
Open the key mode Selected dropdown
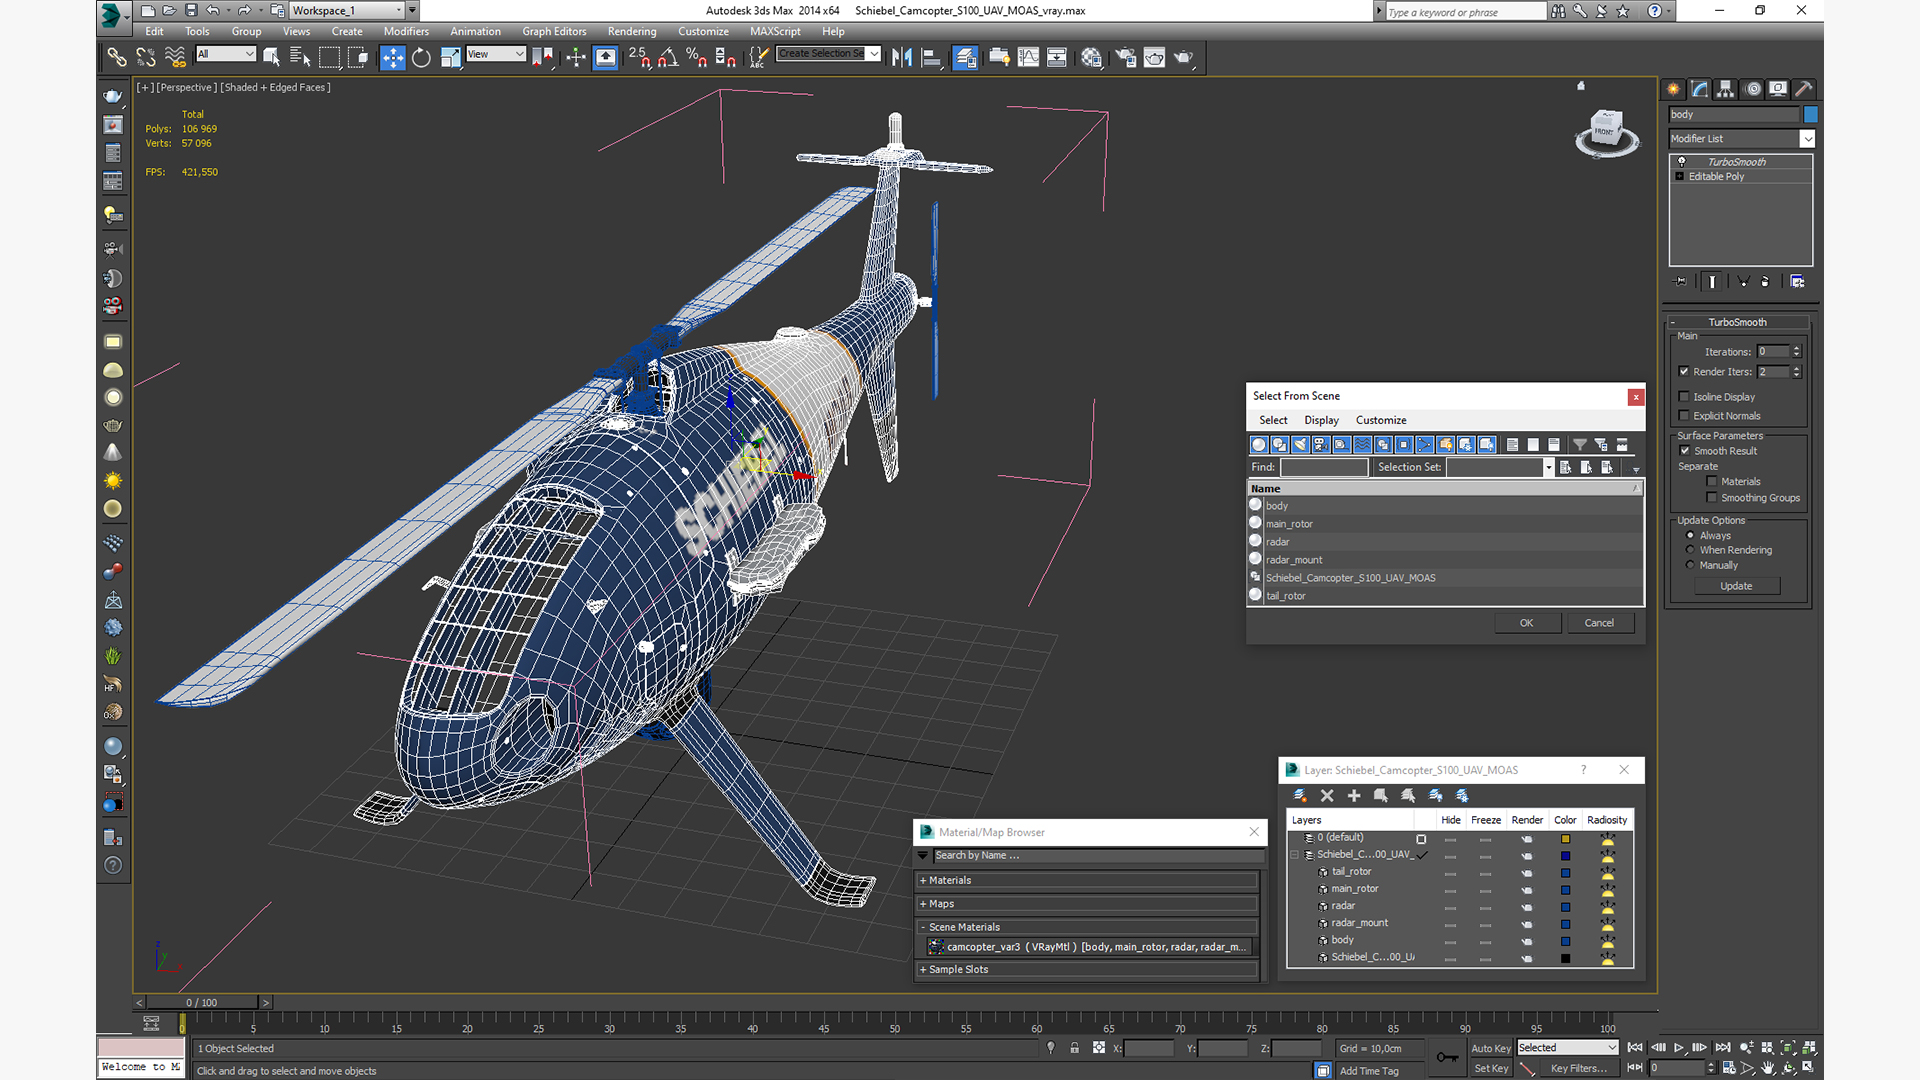click(x=1612, y=1048)
